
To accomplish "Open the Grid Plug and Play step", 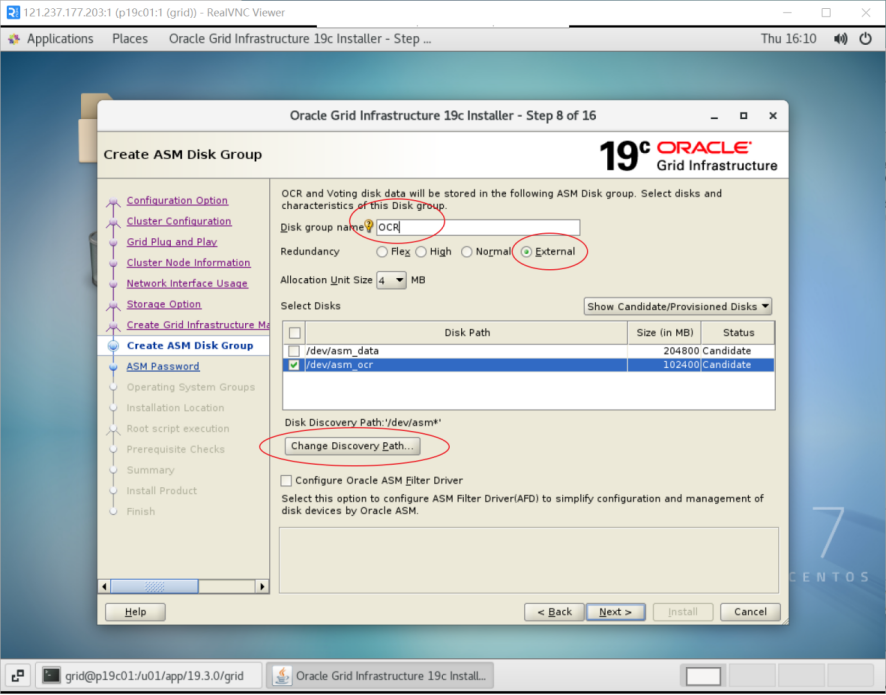I will (172, 242).
